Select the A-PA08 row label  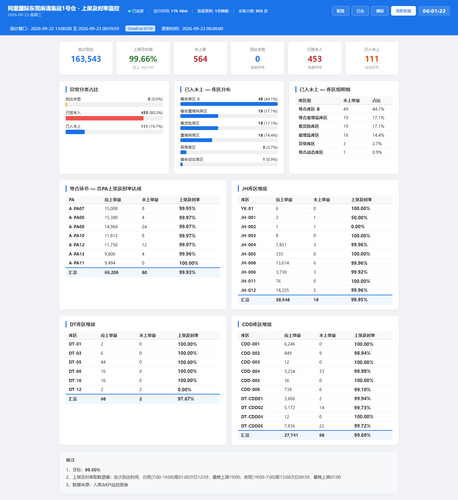(77, 218)
